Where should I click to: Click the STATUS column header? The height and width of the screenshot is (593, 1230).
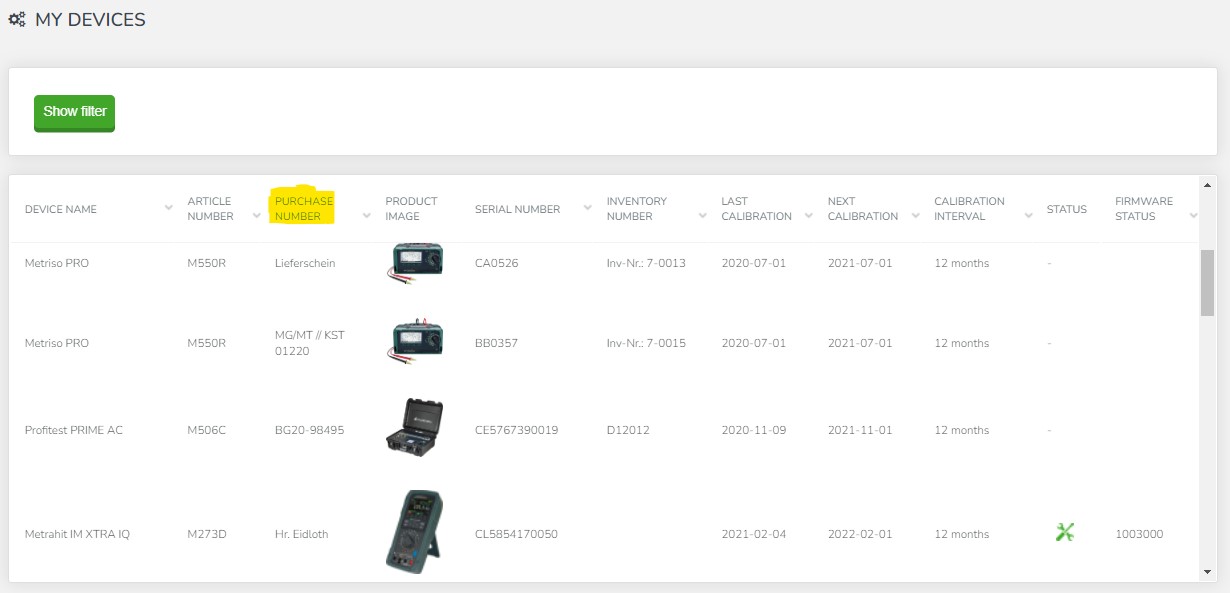click(x=1067, y=209)
